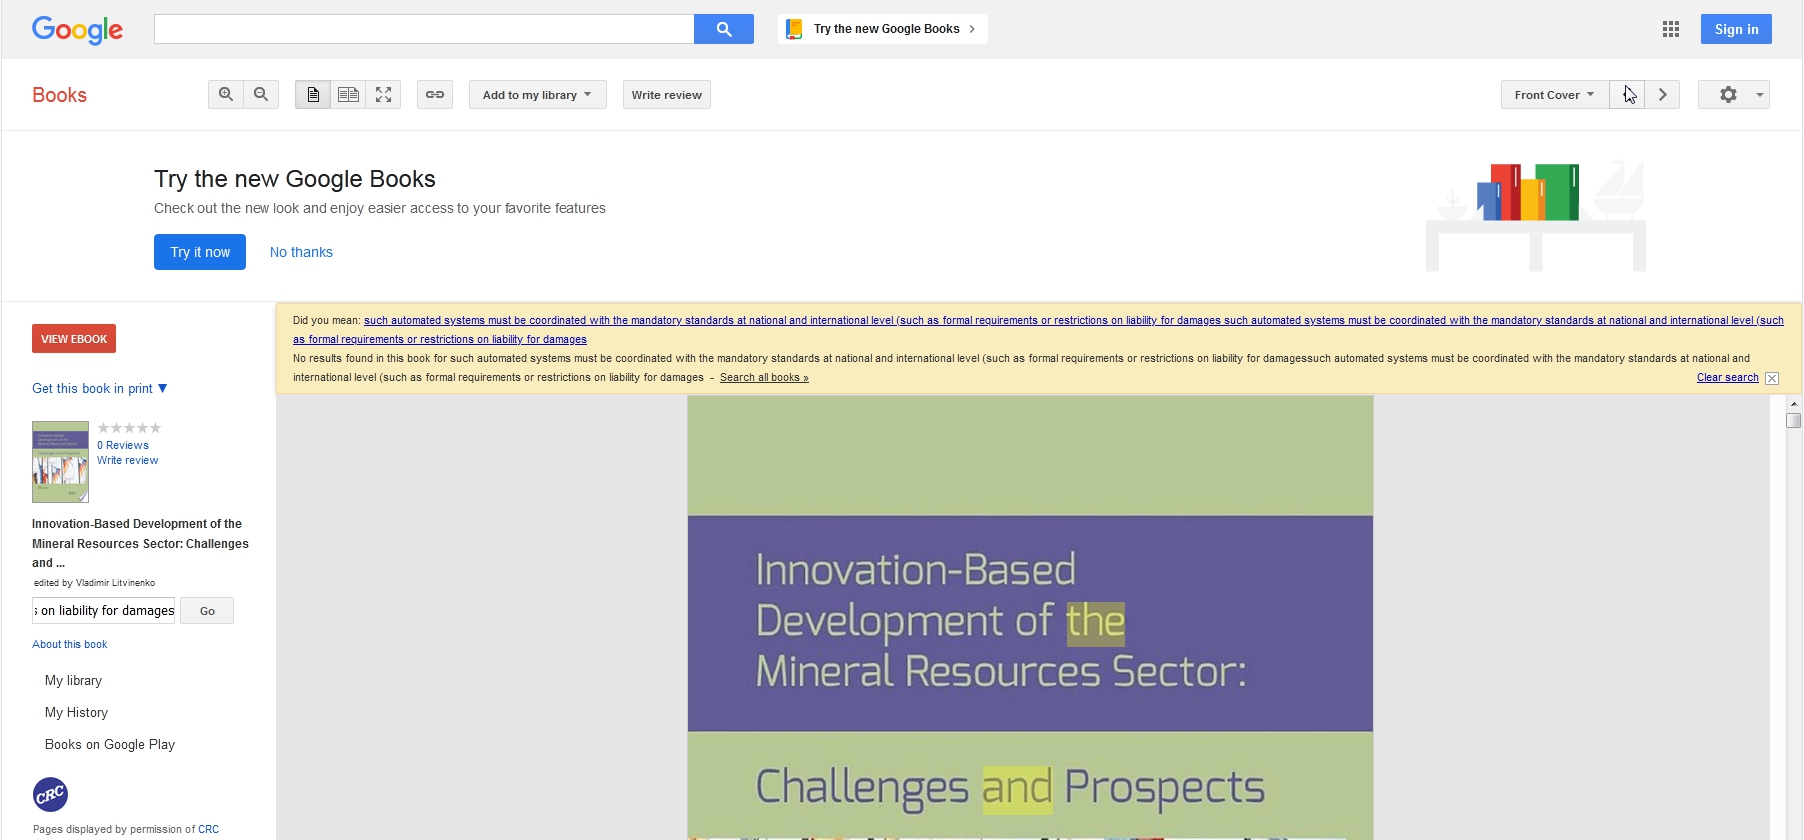The image size is (1804, 840).
Task: Dismiss promo with No thanks
Action: pos(301,252)
